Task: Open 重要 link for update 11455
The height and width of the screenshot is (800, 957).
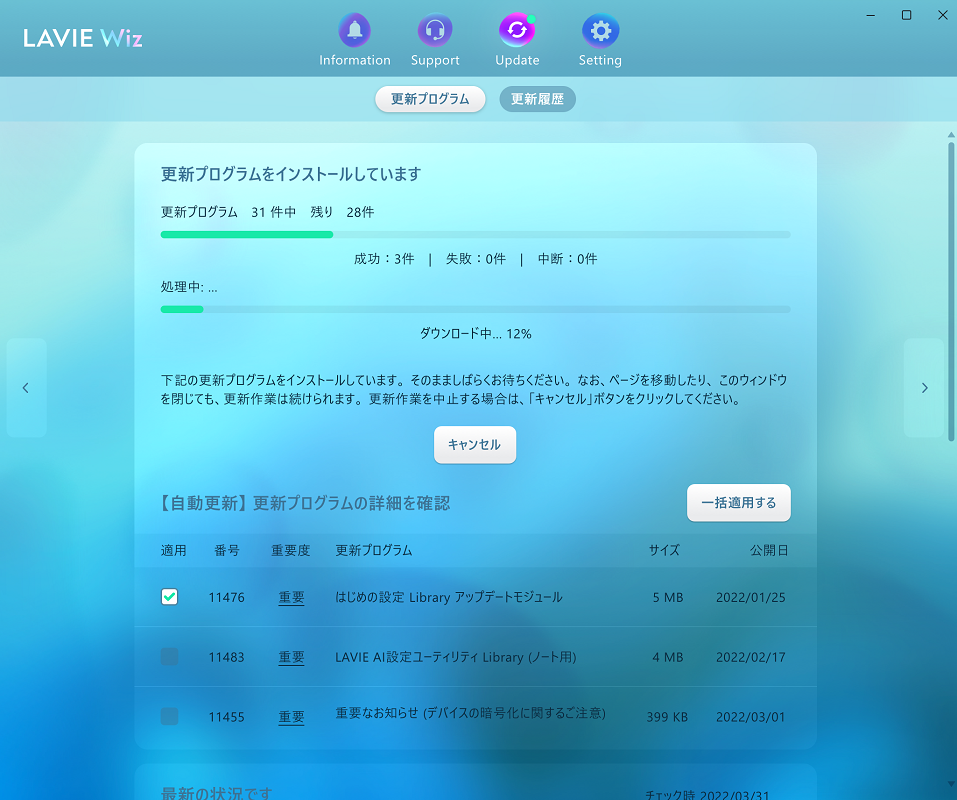Action: tap(291, 717)
